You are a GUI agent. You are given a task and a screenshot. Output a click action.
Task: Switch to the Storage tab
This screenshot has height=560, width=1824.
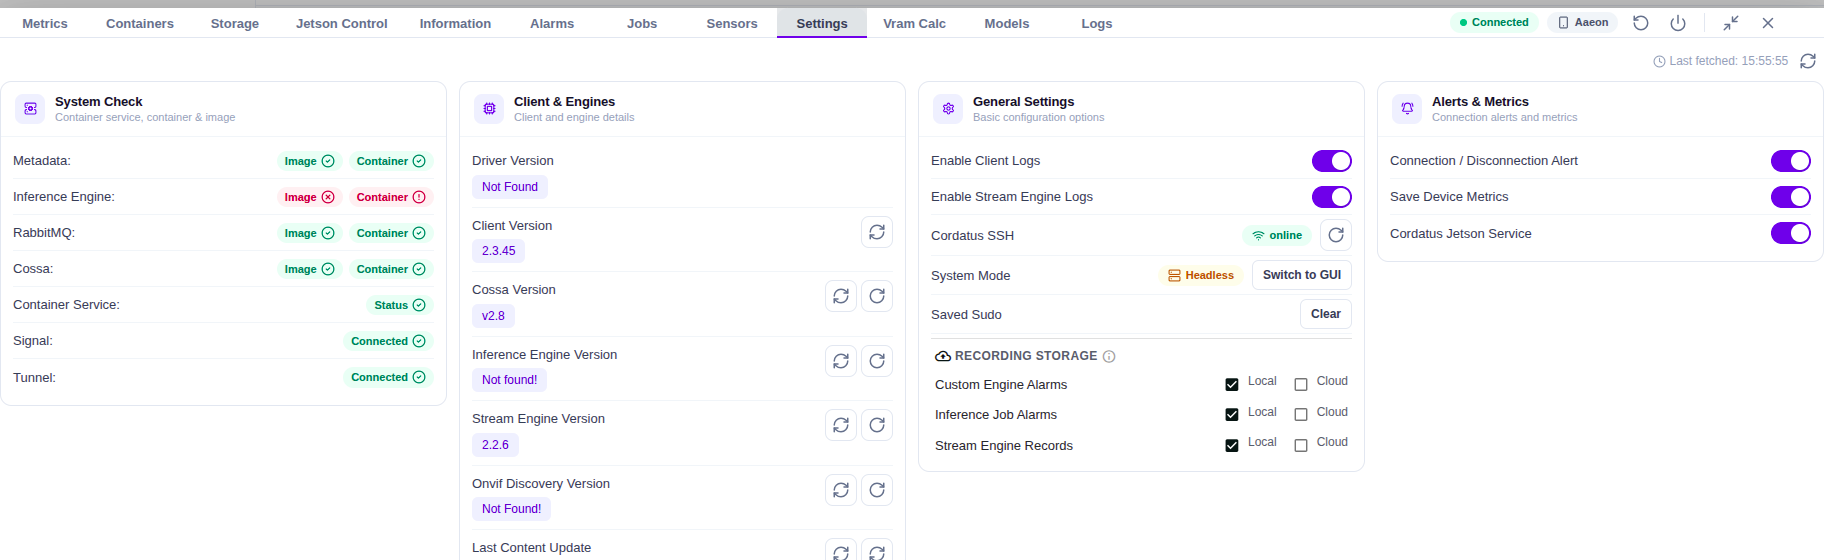[x=235, y=23]
